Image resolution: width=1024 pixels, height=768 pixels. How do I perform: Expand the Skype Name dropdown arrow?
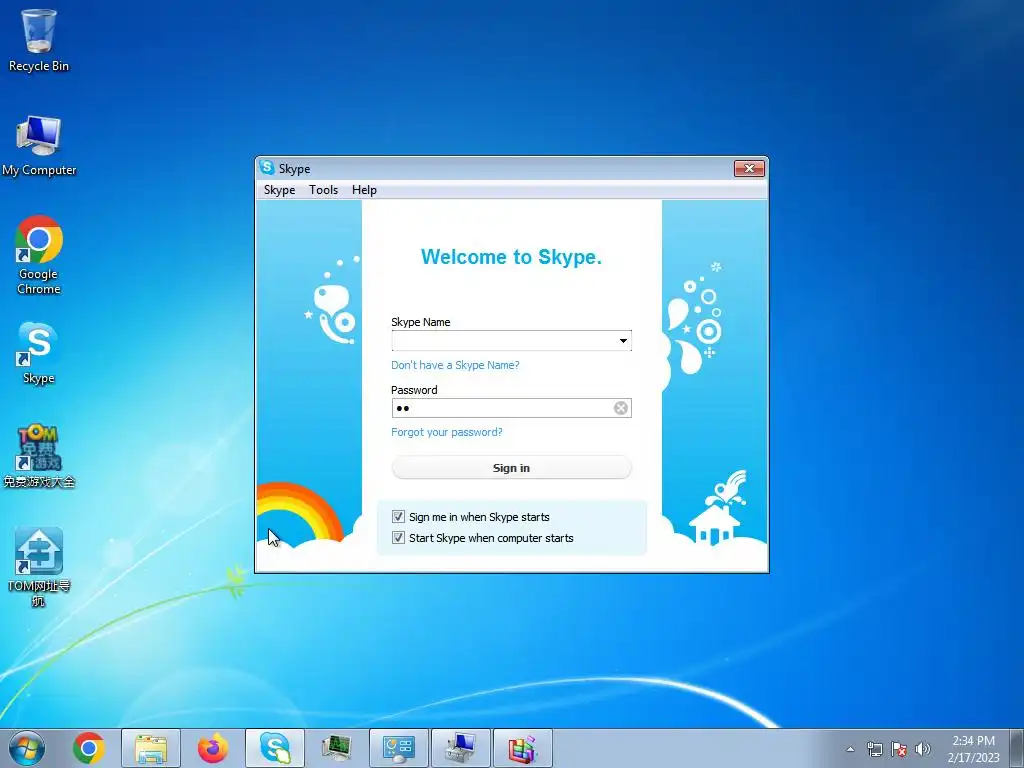(x=623, y=341)
